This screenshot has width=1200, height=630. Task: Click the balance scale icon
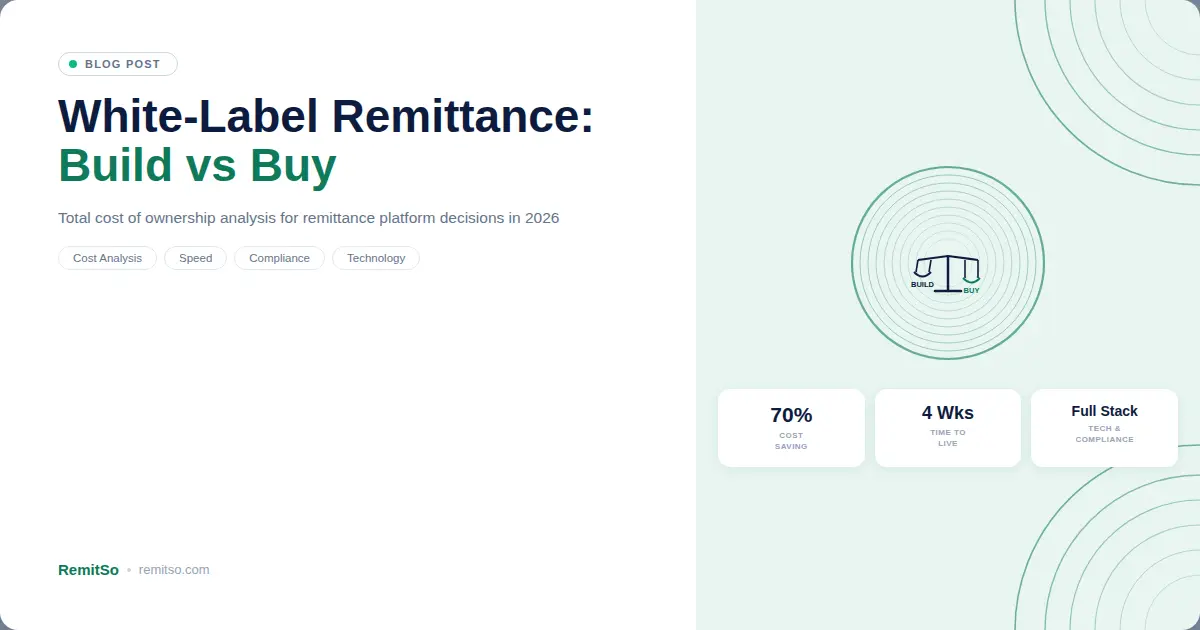pyautogui.click(x=947, y=270)
